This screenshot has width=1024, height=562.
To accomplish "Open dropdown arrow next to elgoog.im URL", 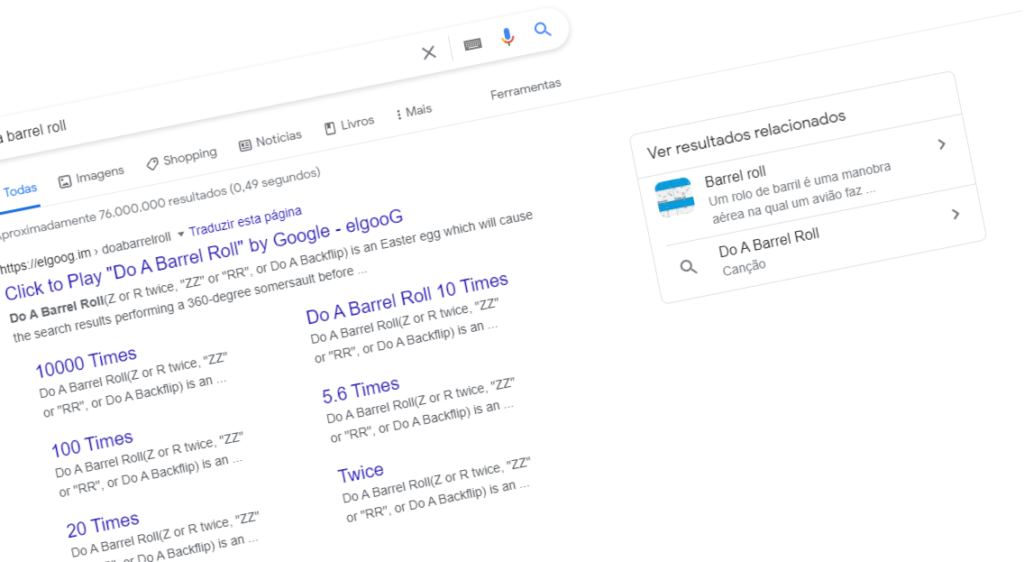I will click(x=181, y=234).
